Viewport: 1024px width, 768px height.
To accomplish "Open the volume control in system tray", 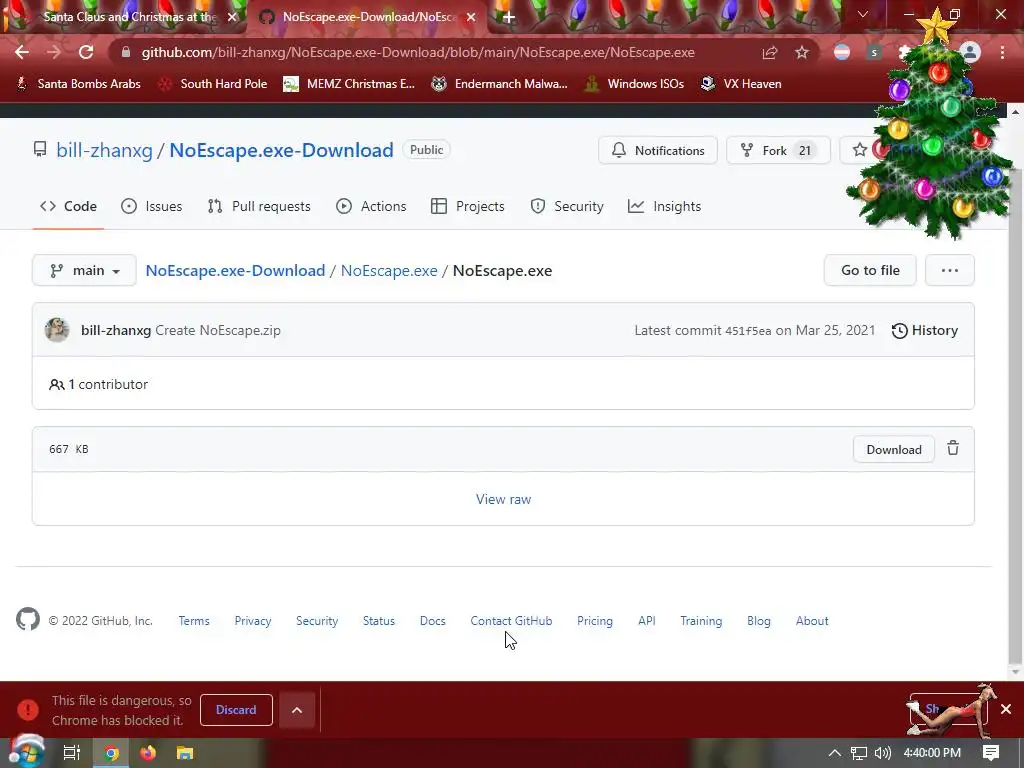I will (882, 753).
